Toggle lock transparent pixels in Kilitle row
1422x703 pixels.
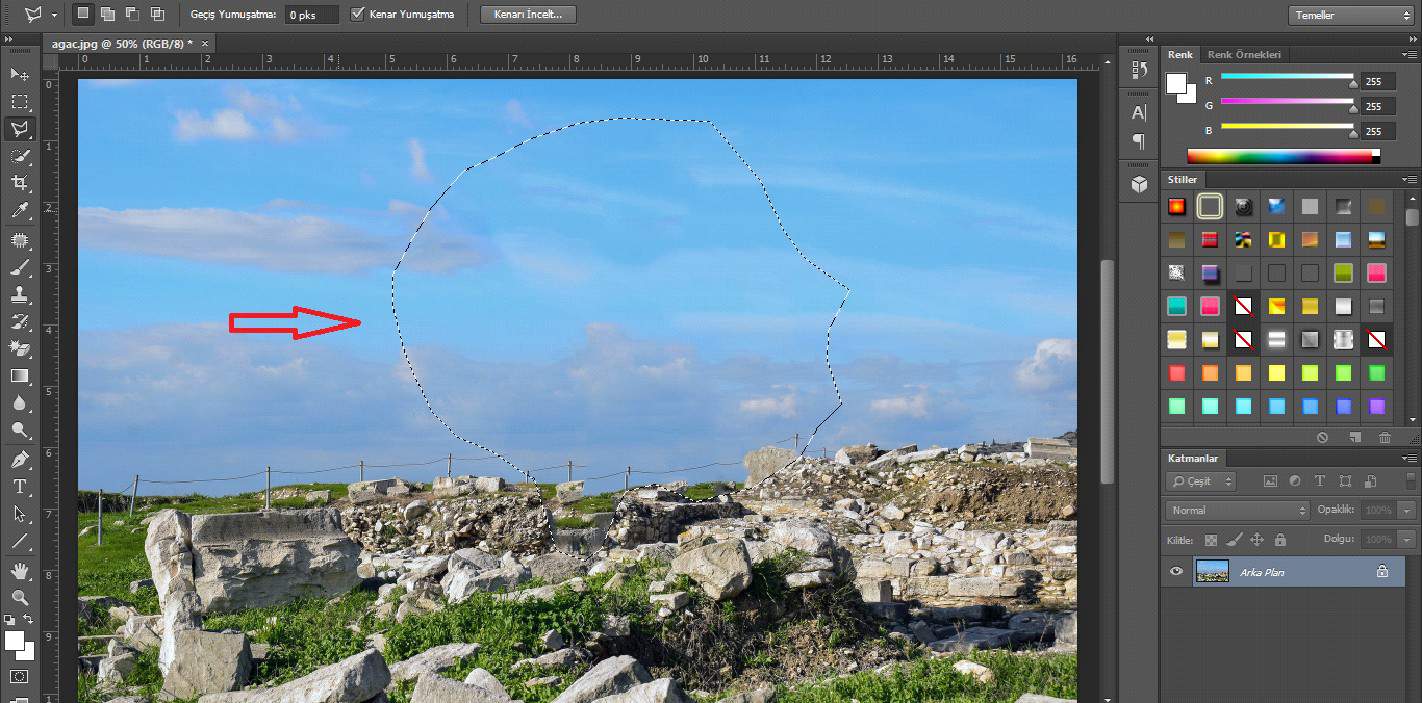(x=1210, y=539)
